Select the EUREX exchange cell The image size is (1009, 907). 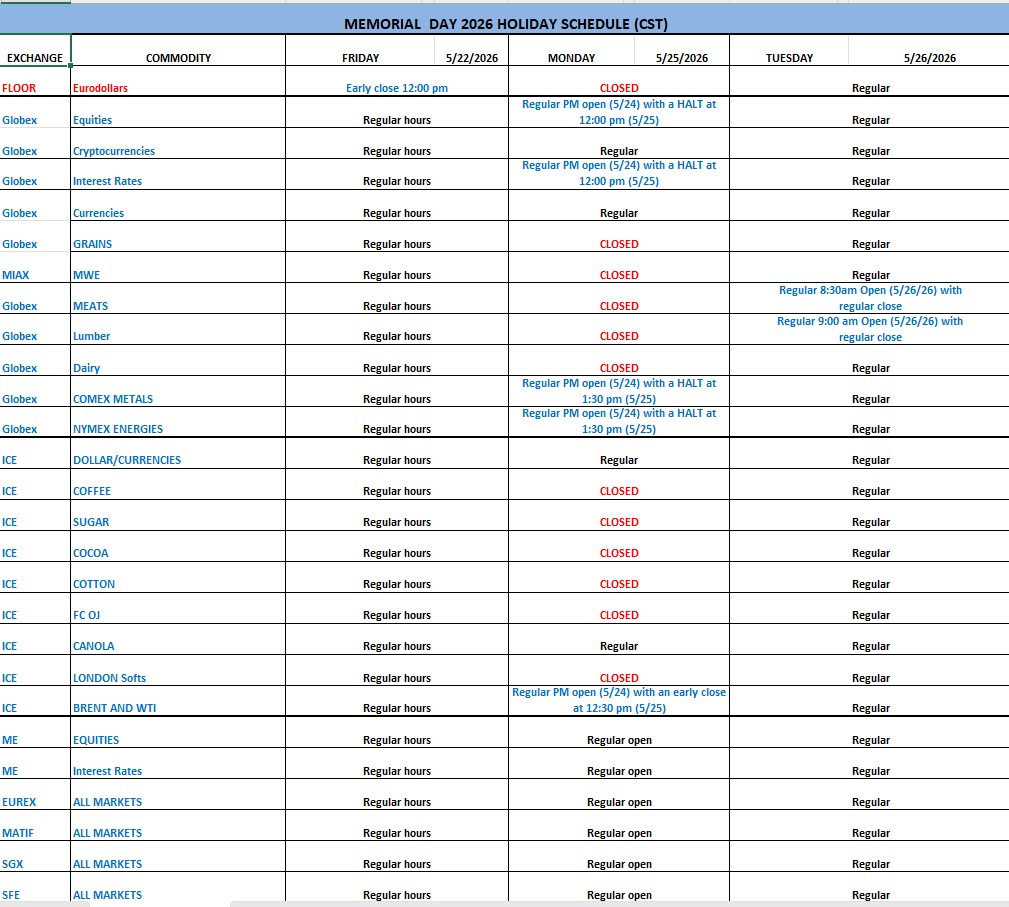[x=35, y=794]
